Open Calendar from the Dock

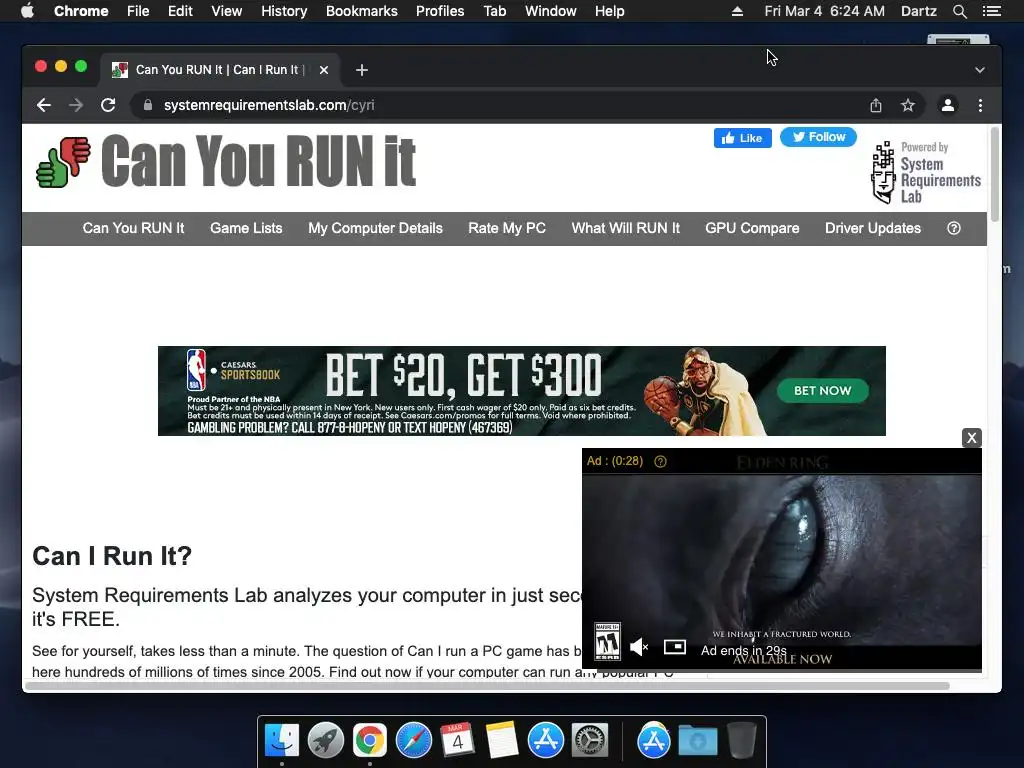click(x=457, y=741)
